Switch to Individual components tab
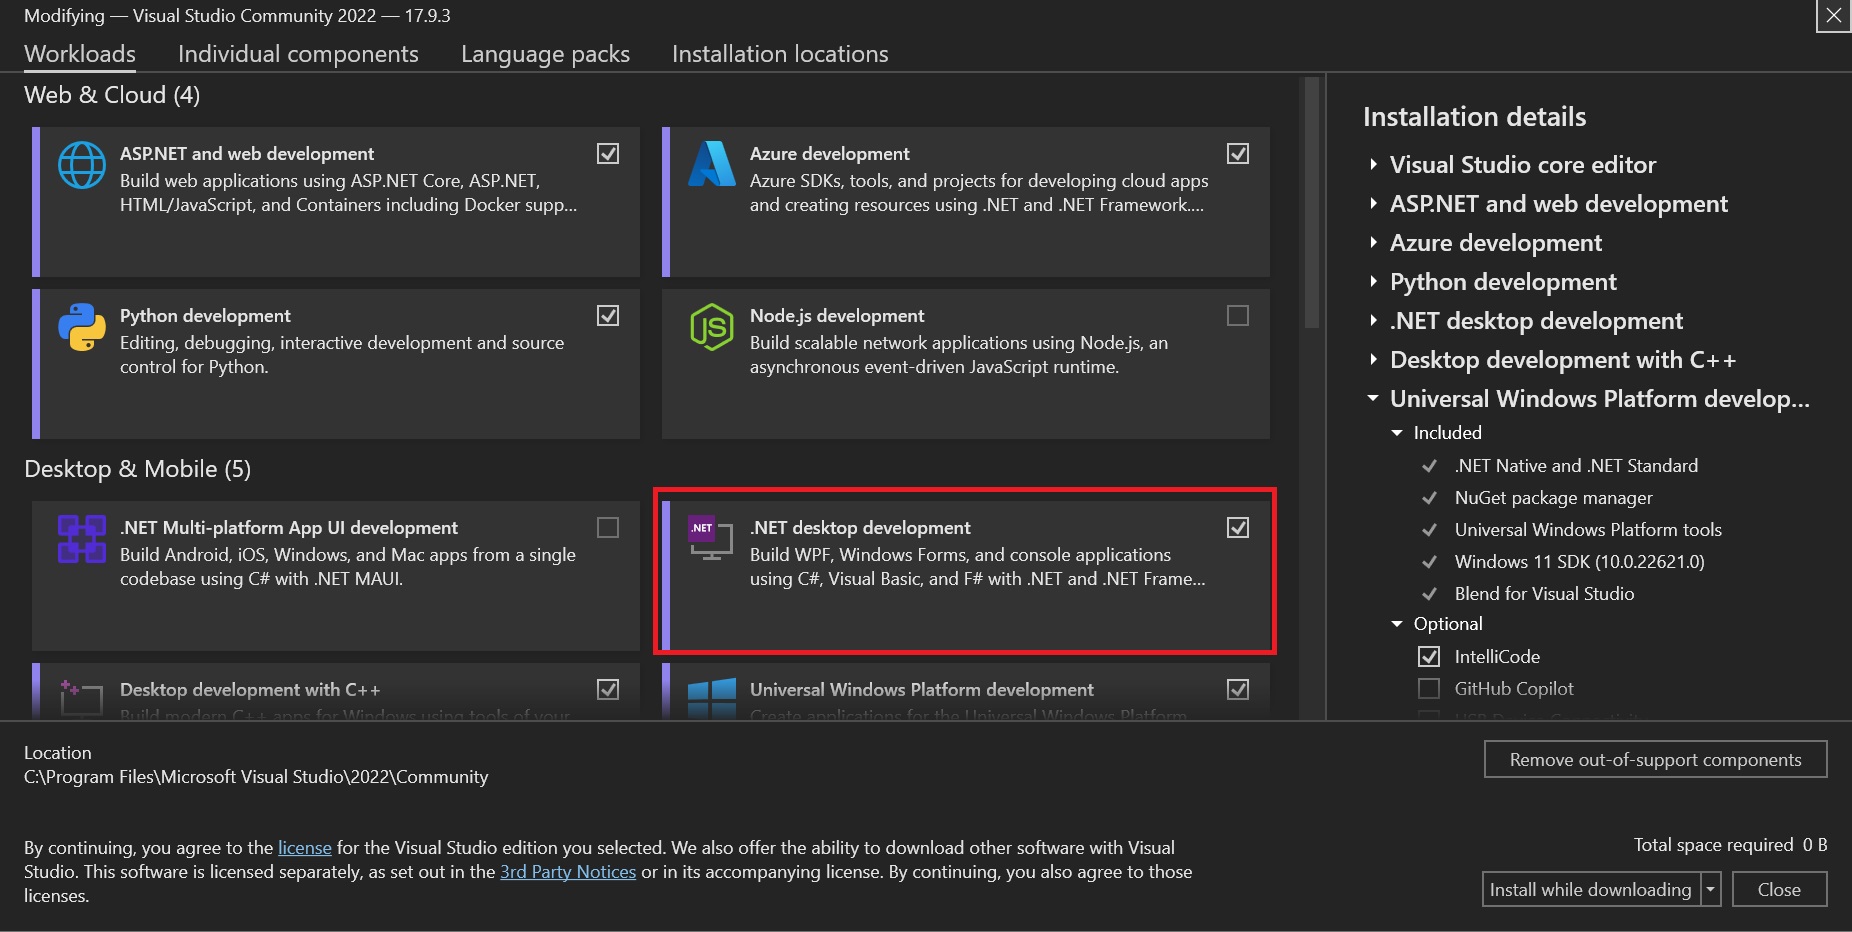The width and height of the screenshot is (1852, 932). 298,54
